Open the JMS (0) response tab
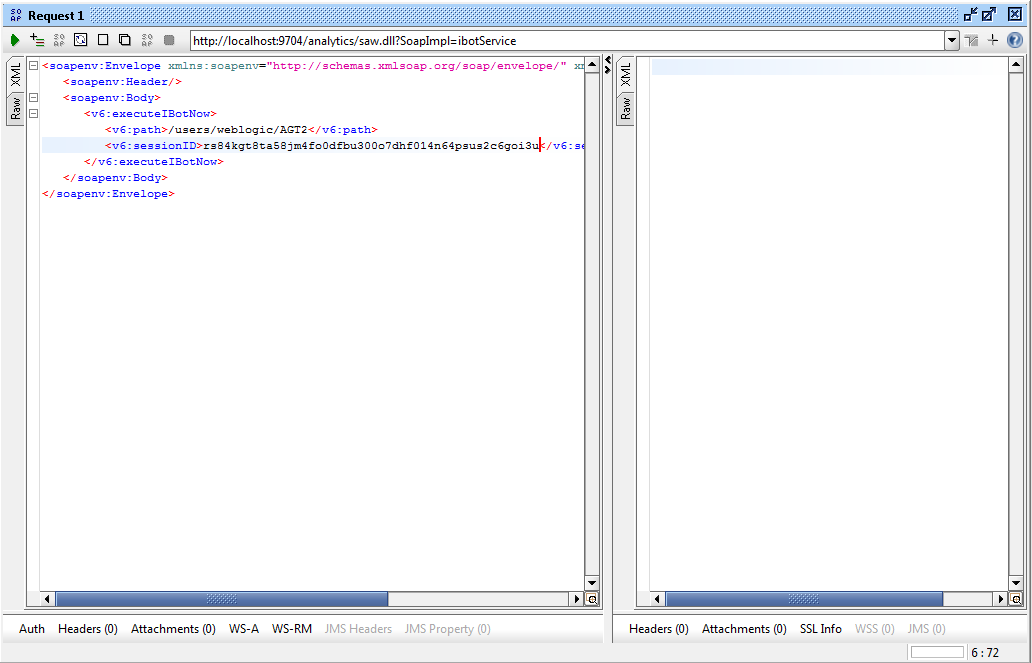 (926, 629)
